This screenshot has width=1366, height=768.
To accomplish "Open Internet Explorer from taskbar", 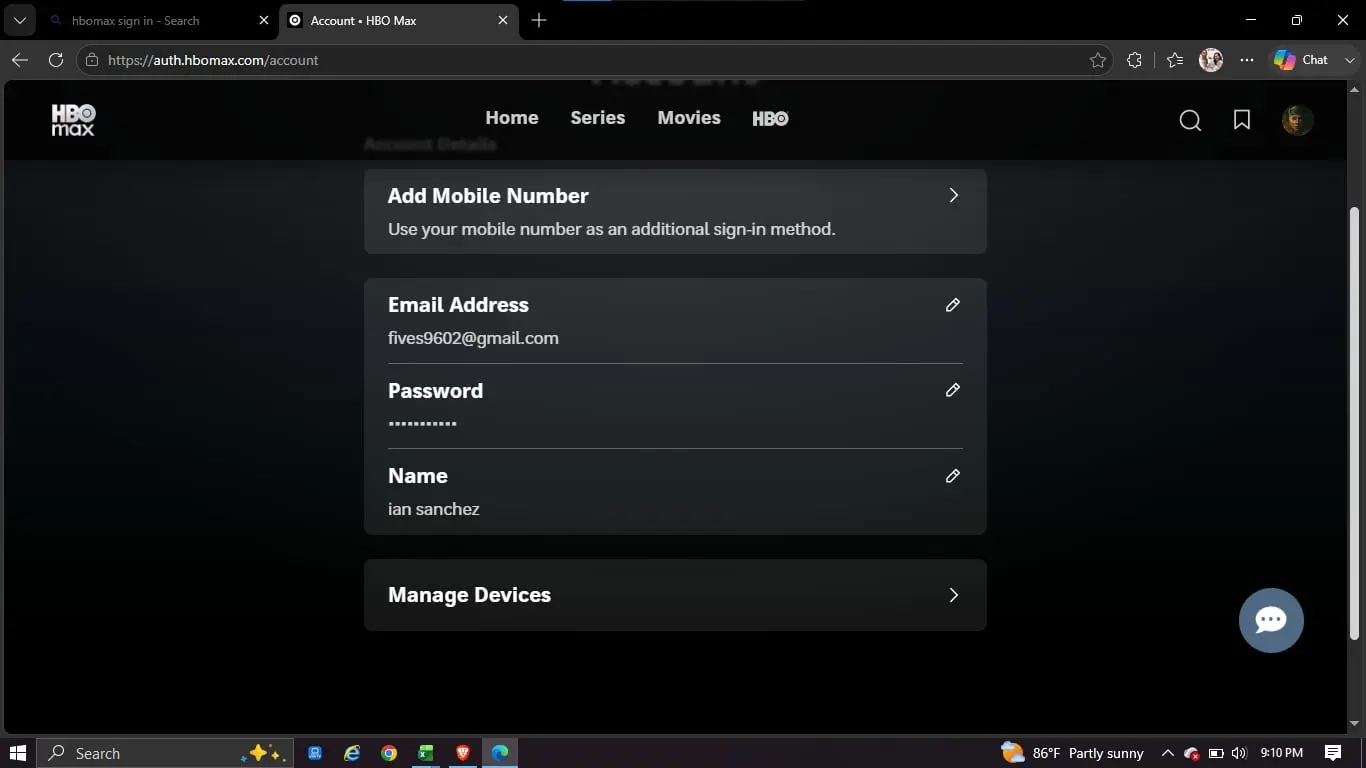I will (352, 753).
